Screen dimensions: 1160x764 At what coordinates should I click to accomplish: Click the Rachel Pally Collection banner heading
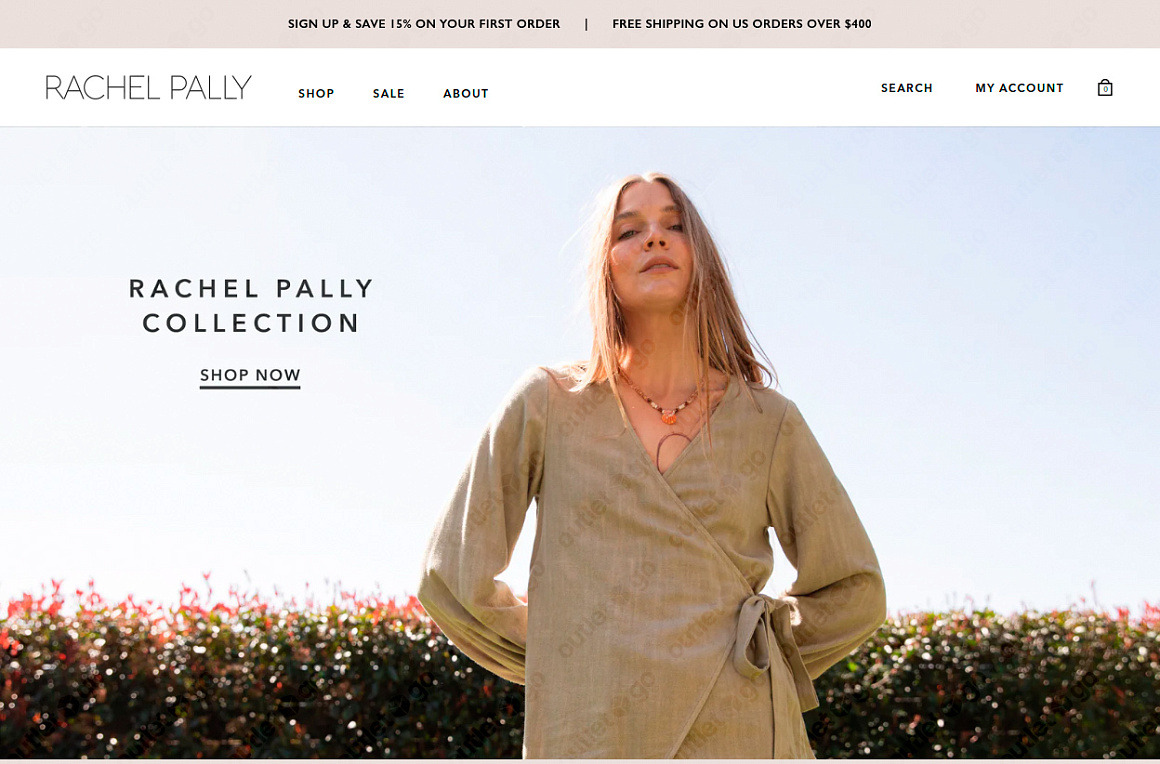pos(251,305)
